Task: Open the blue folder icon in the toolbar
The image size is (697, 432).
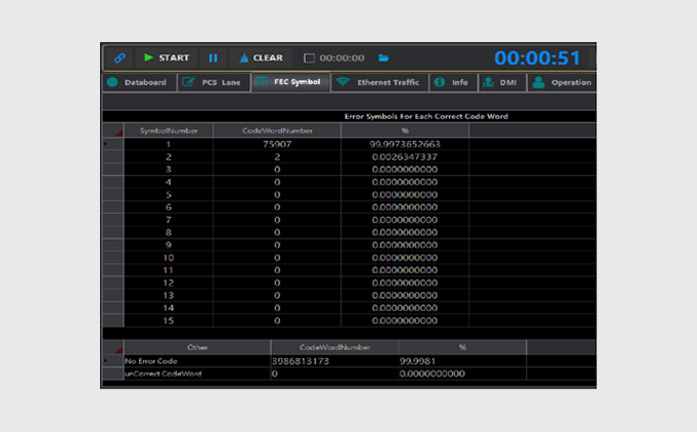Action: point(383,58)
